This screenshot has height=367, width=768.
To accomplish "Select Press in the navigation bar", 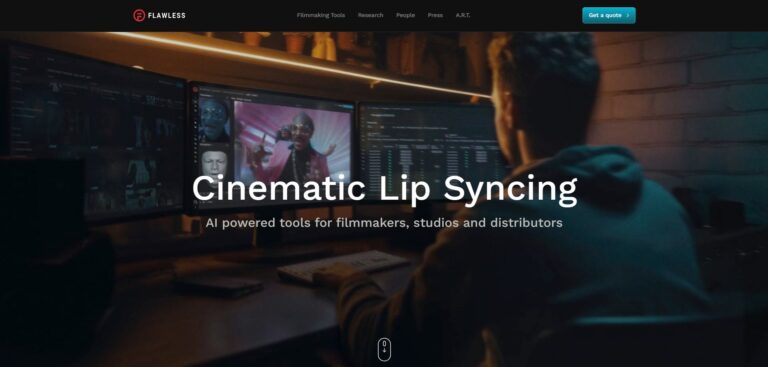I will tap(435, 15).
